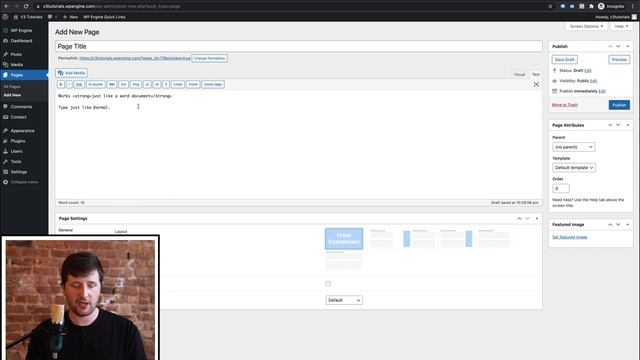Edit the Publish immediately schedule
640x360 pixels.
click(602, 91)
